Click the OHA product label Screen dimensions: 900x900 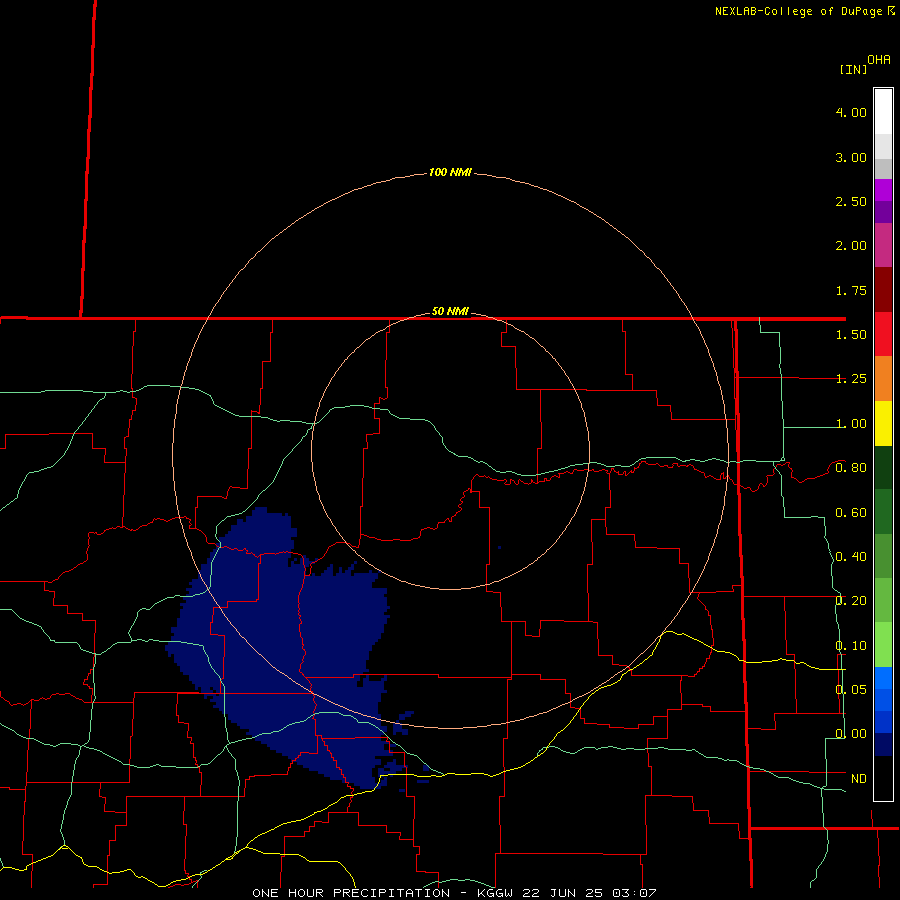click(x=878, y=60)
